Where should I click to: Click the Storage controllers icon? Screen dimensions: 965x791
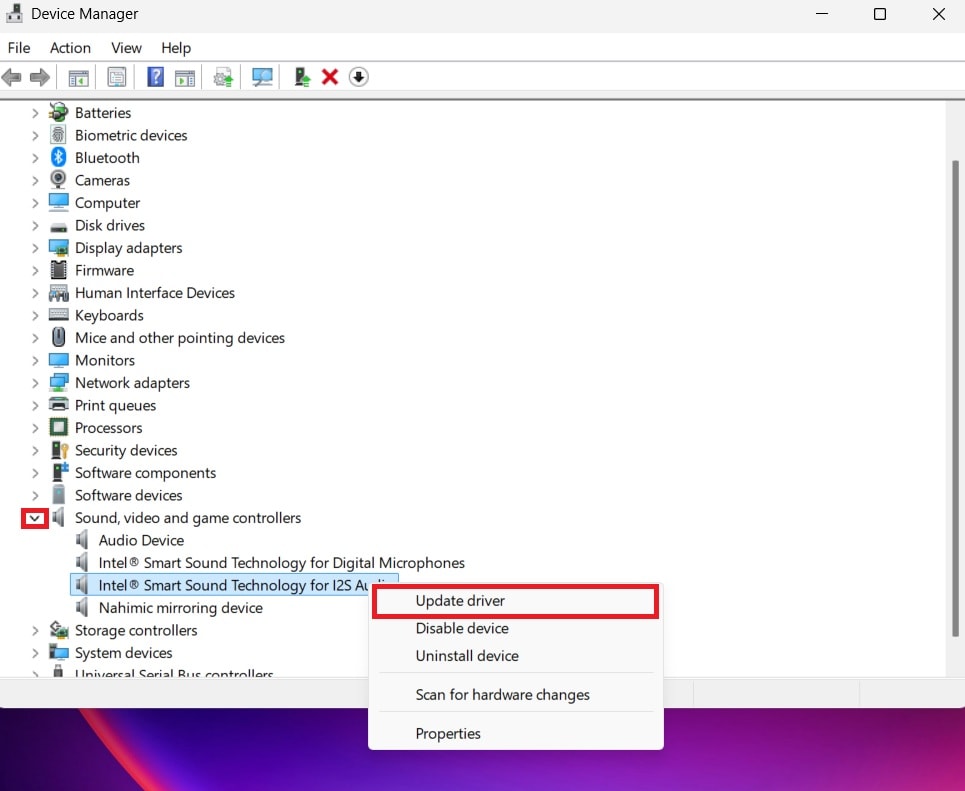58,630
